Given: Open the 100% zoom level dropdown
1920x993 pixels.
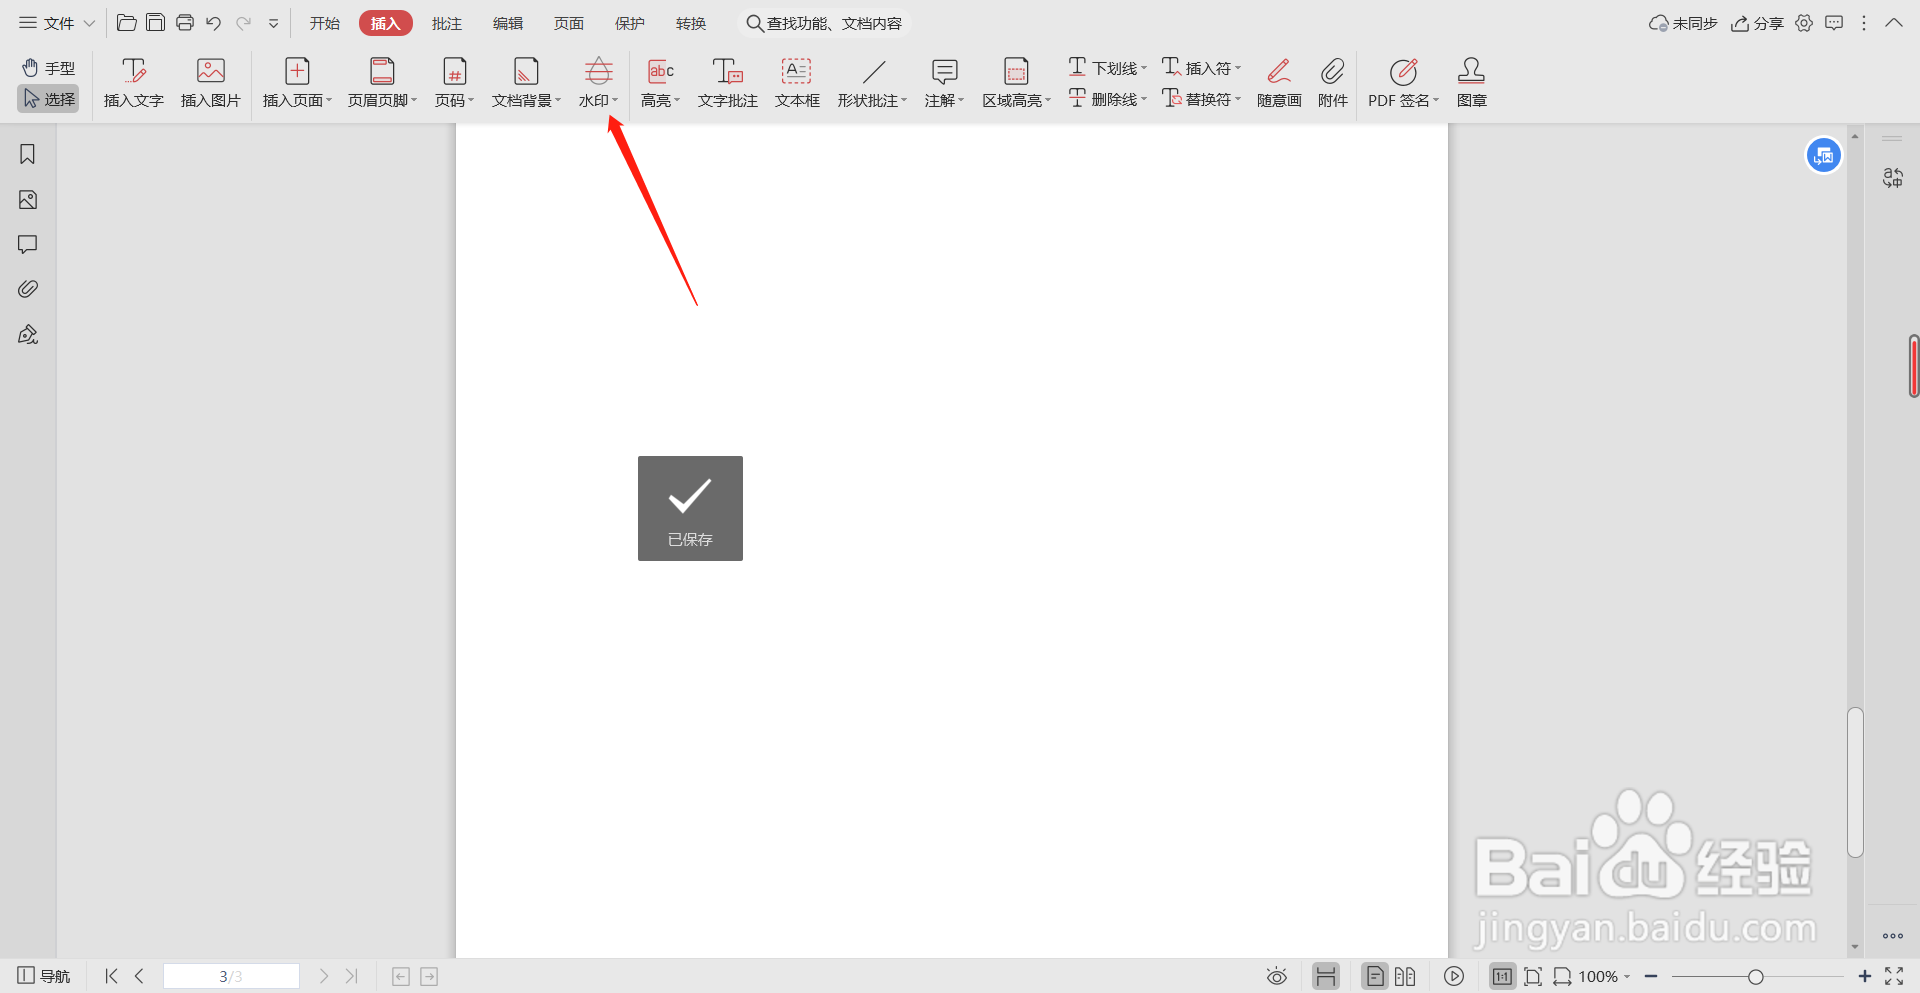Looking at the screenshot, I should tap(1604, 977).
